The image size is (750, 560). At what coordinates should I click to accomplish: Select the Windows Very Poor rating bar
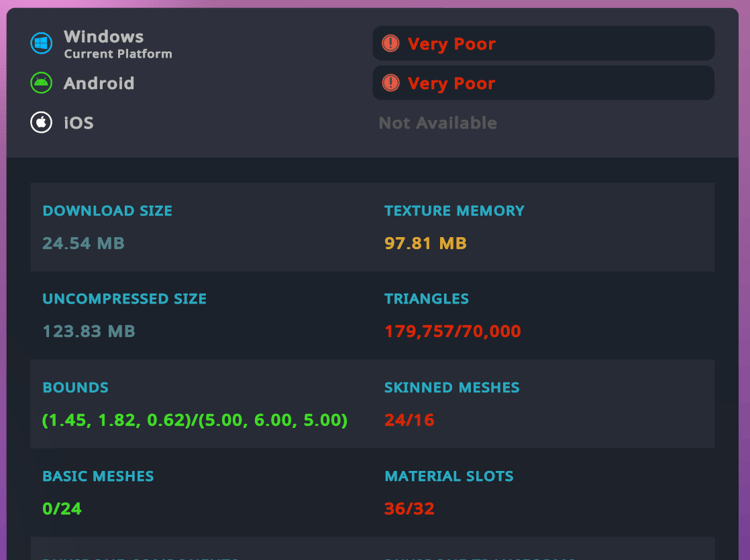[543, 43]
